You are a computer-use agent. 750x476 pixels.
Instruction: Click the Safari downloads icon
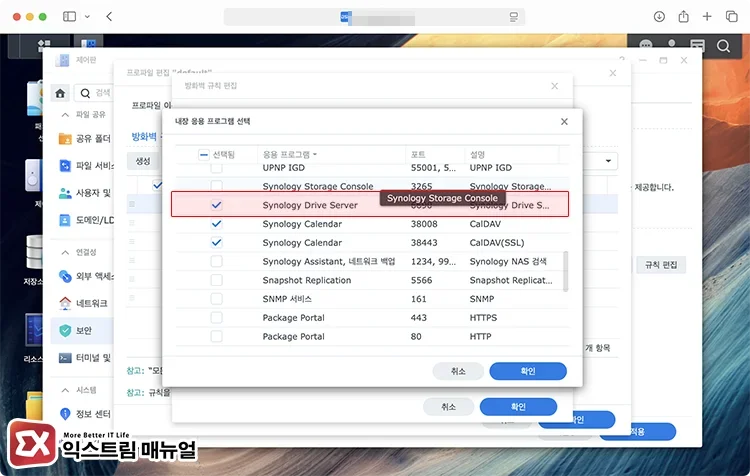click(x=659, y=17)
